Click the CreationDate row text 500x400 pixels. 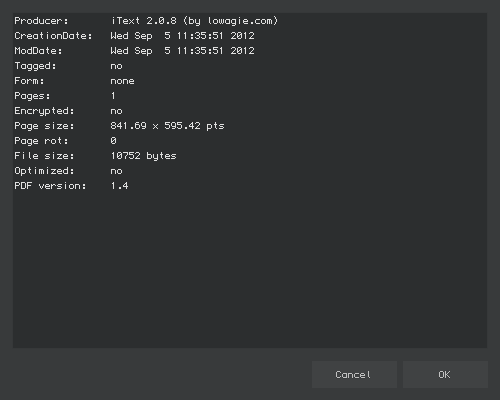pos(134,36)
